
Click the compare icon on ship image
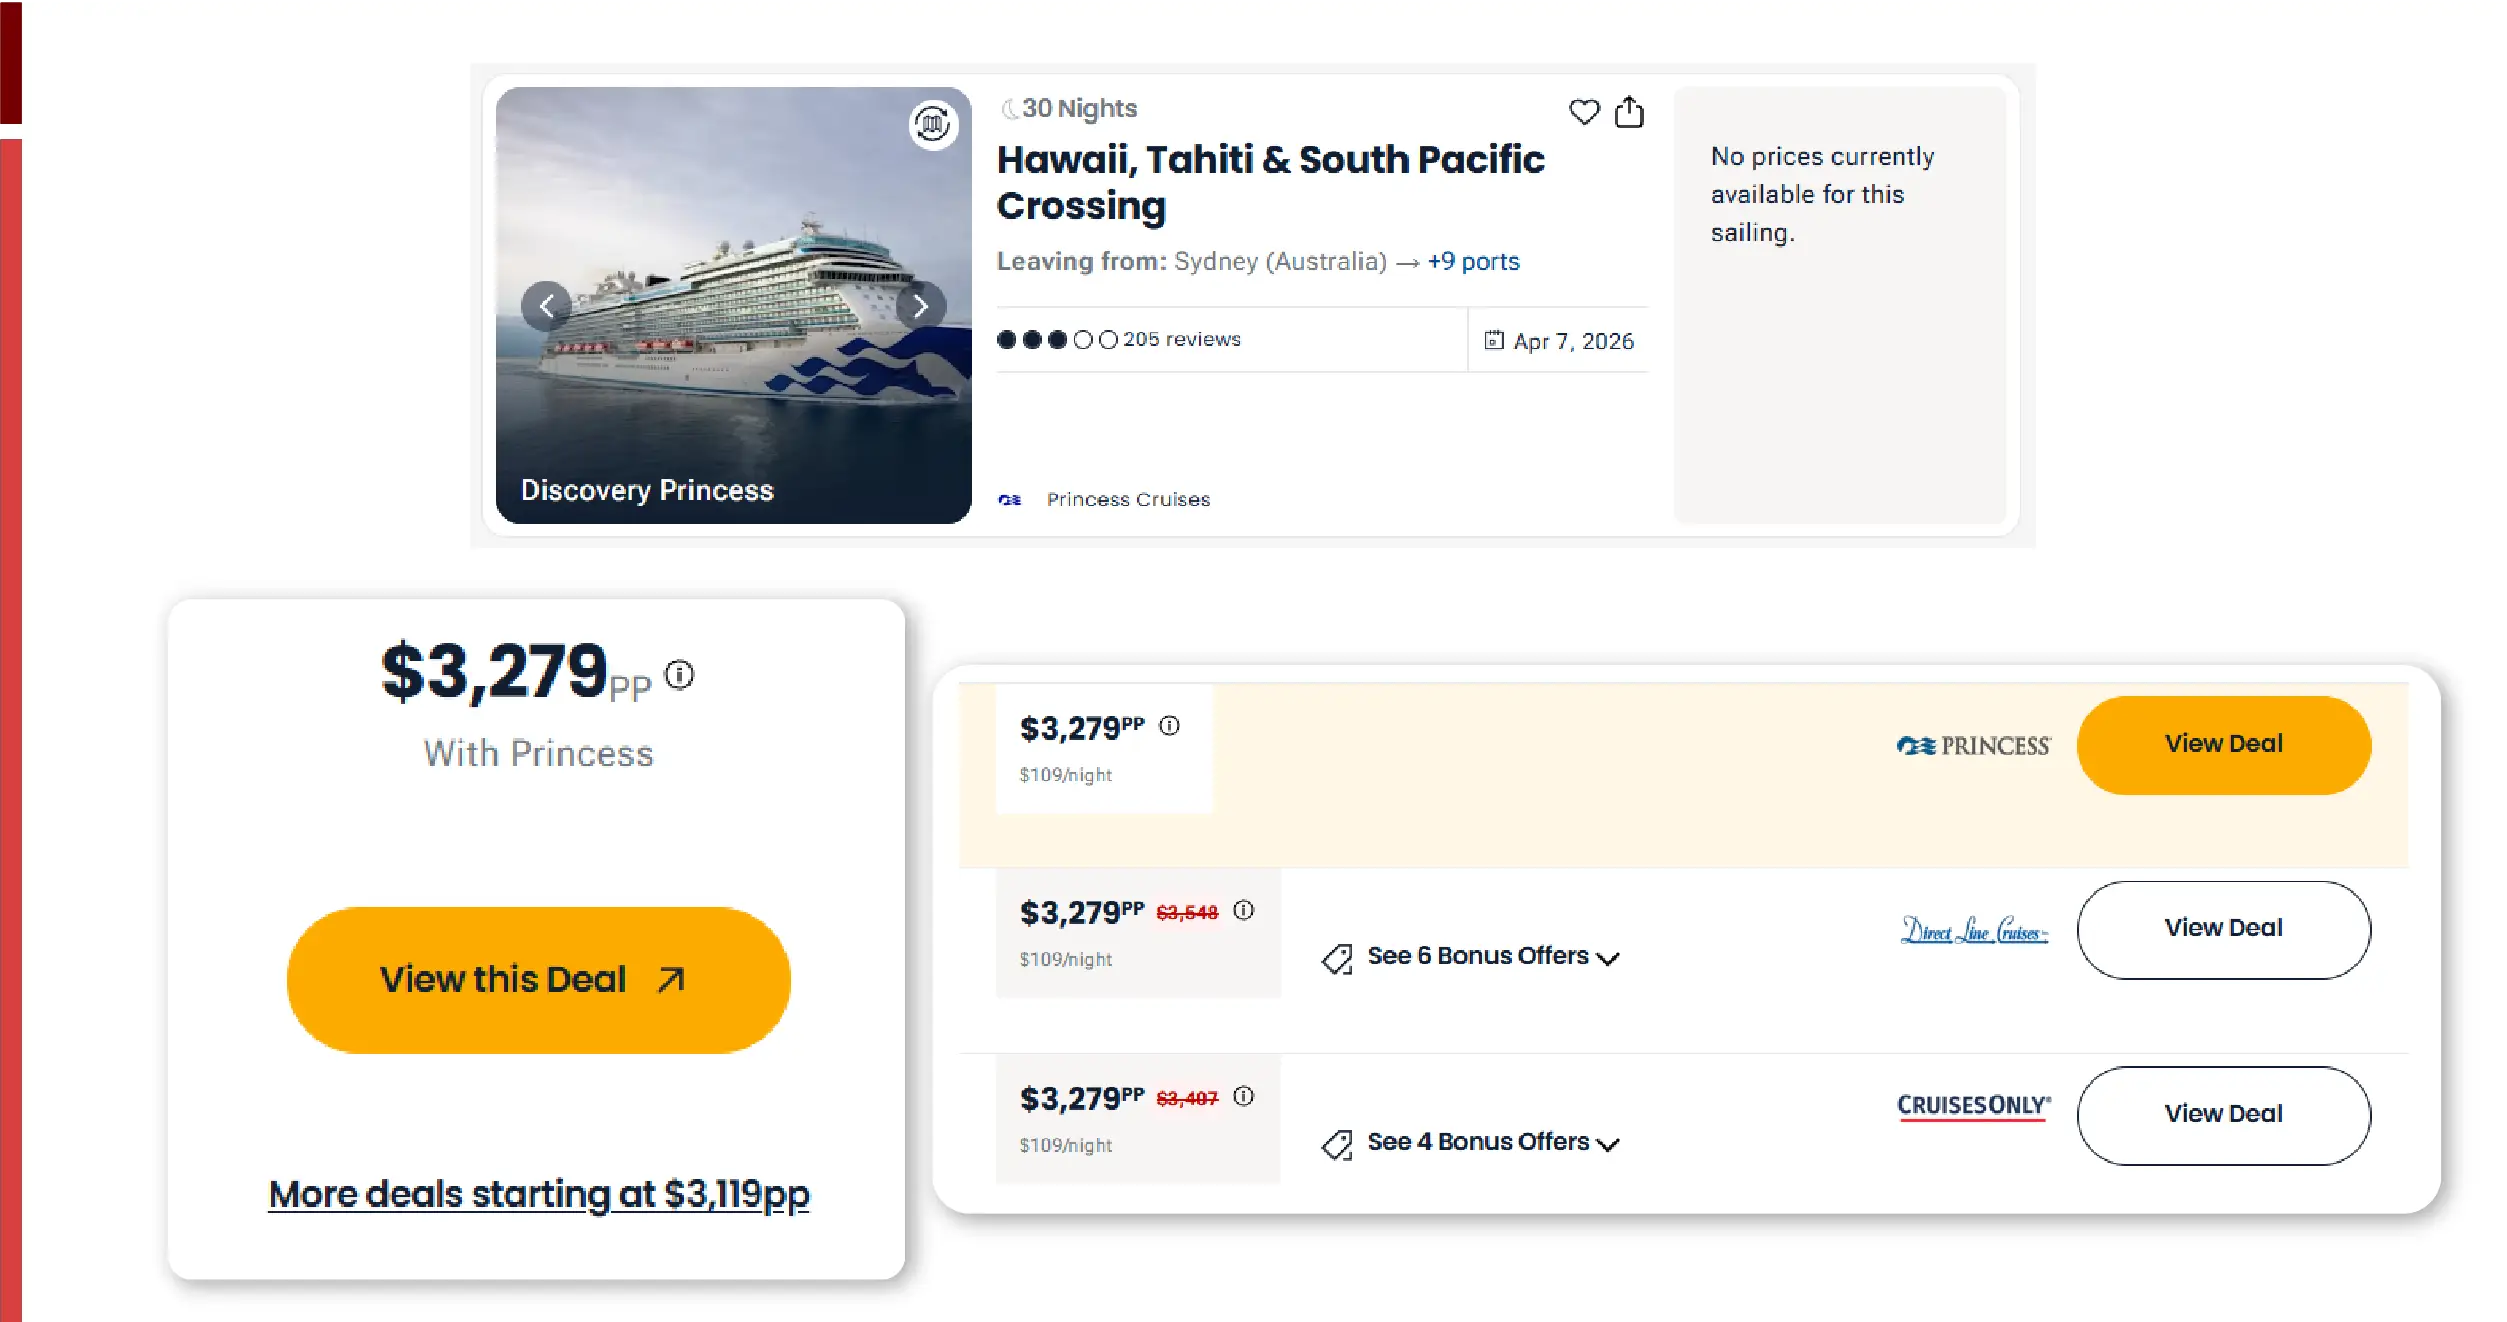[x=933, y=125]
